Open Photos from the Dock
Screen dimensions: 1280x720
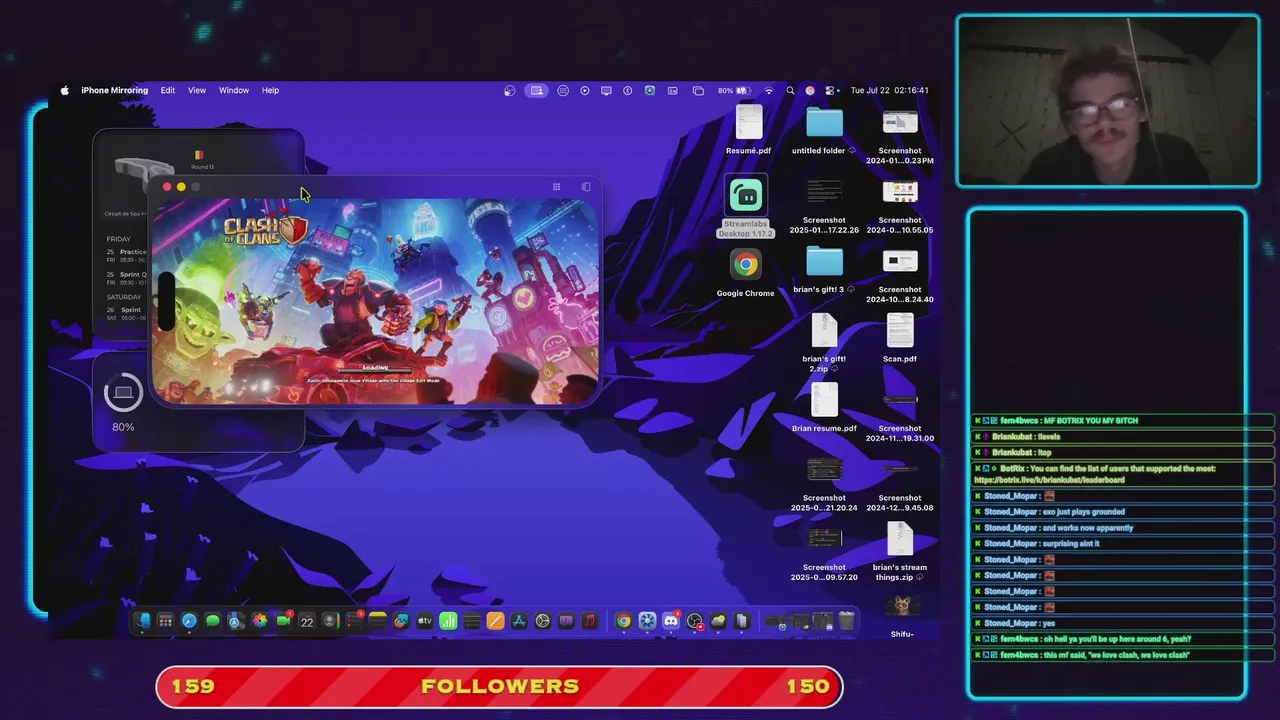coord(260,621)
